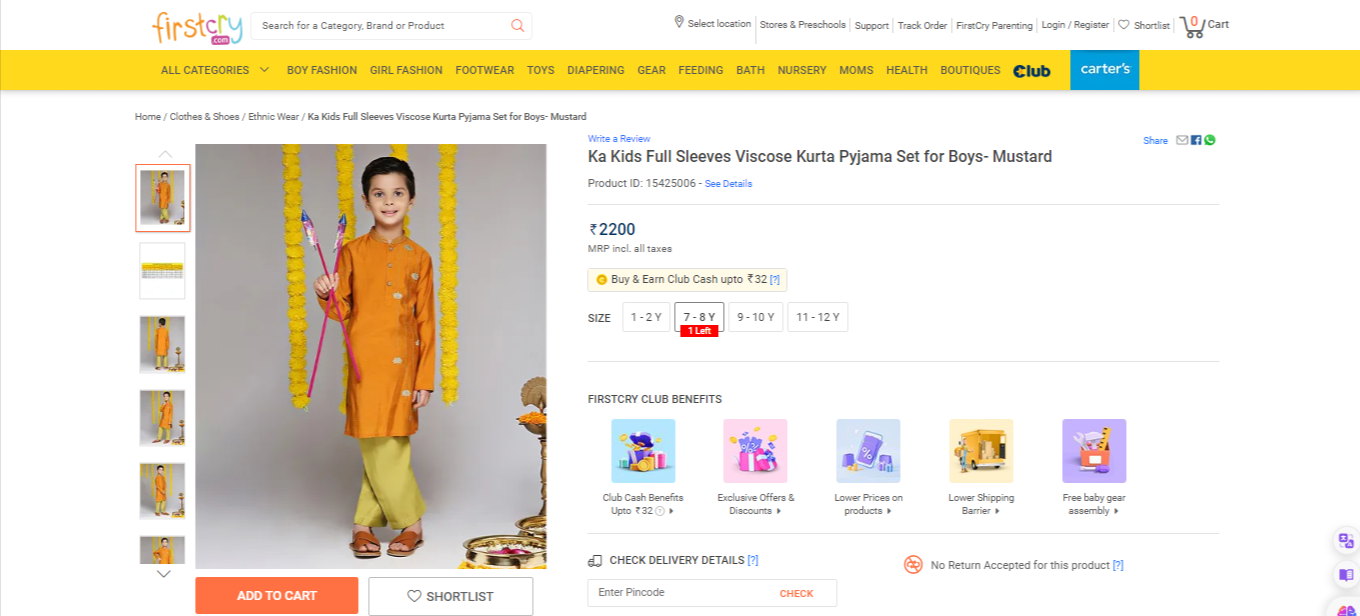The height and width of the screenshot is (616, 1360).
Task: Click the Write a Review link
Action: 619,139
